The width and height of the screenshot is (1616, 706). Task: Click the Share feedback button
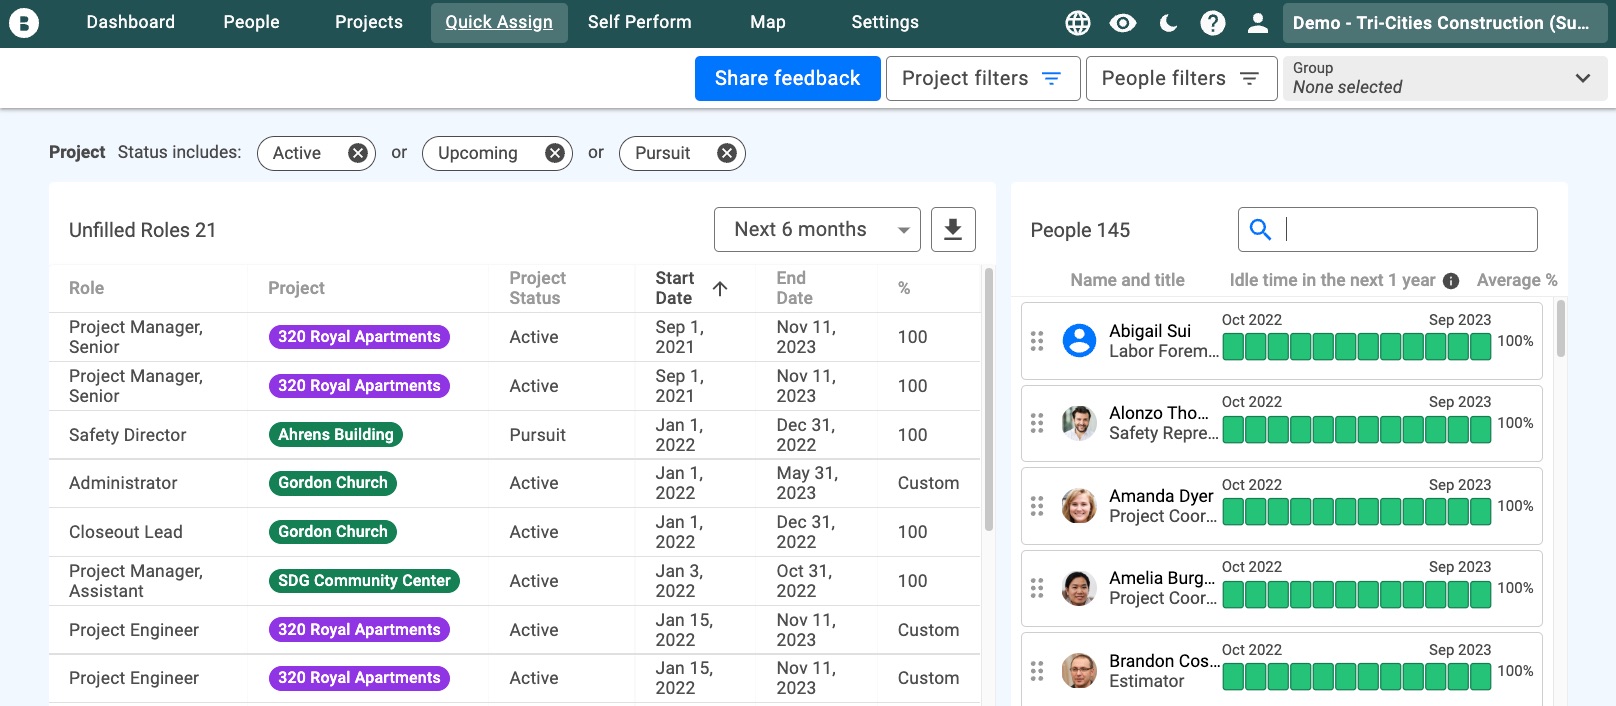[787, 78]
